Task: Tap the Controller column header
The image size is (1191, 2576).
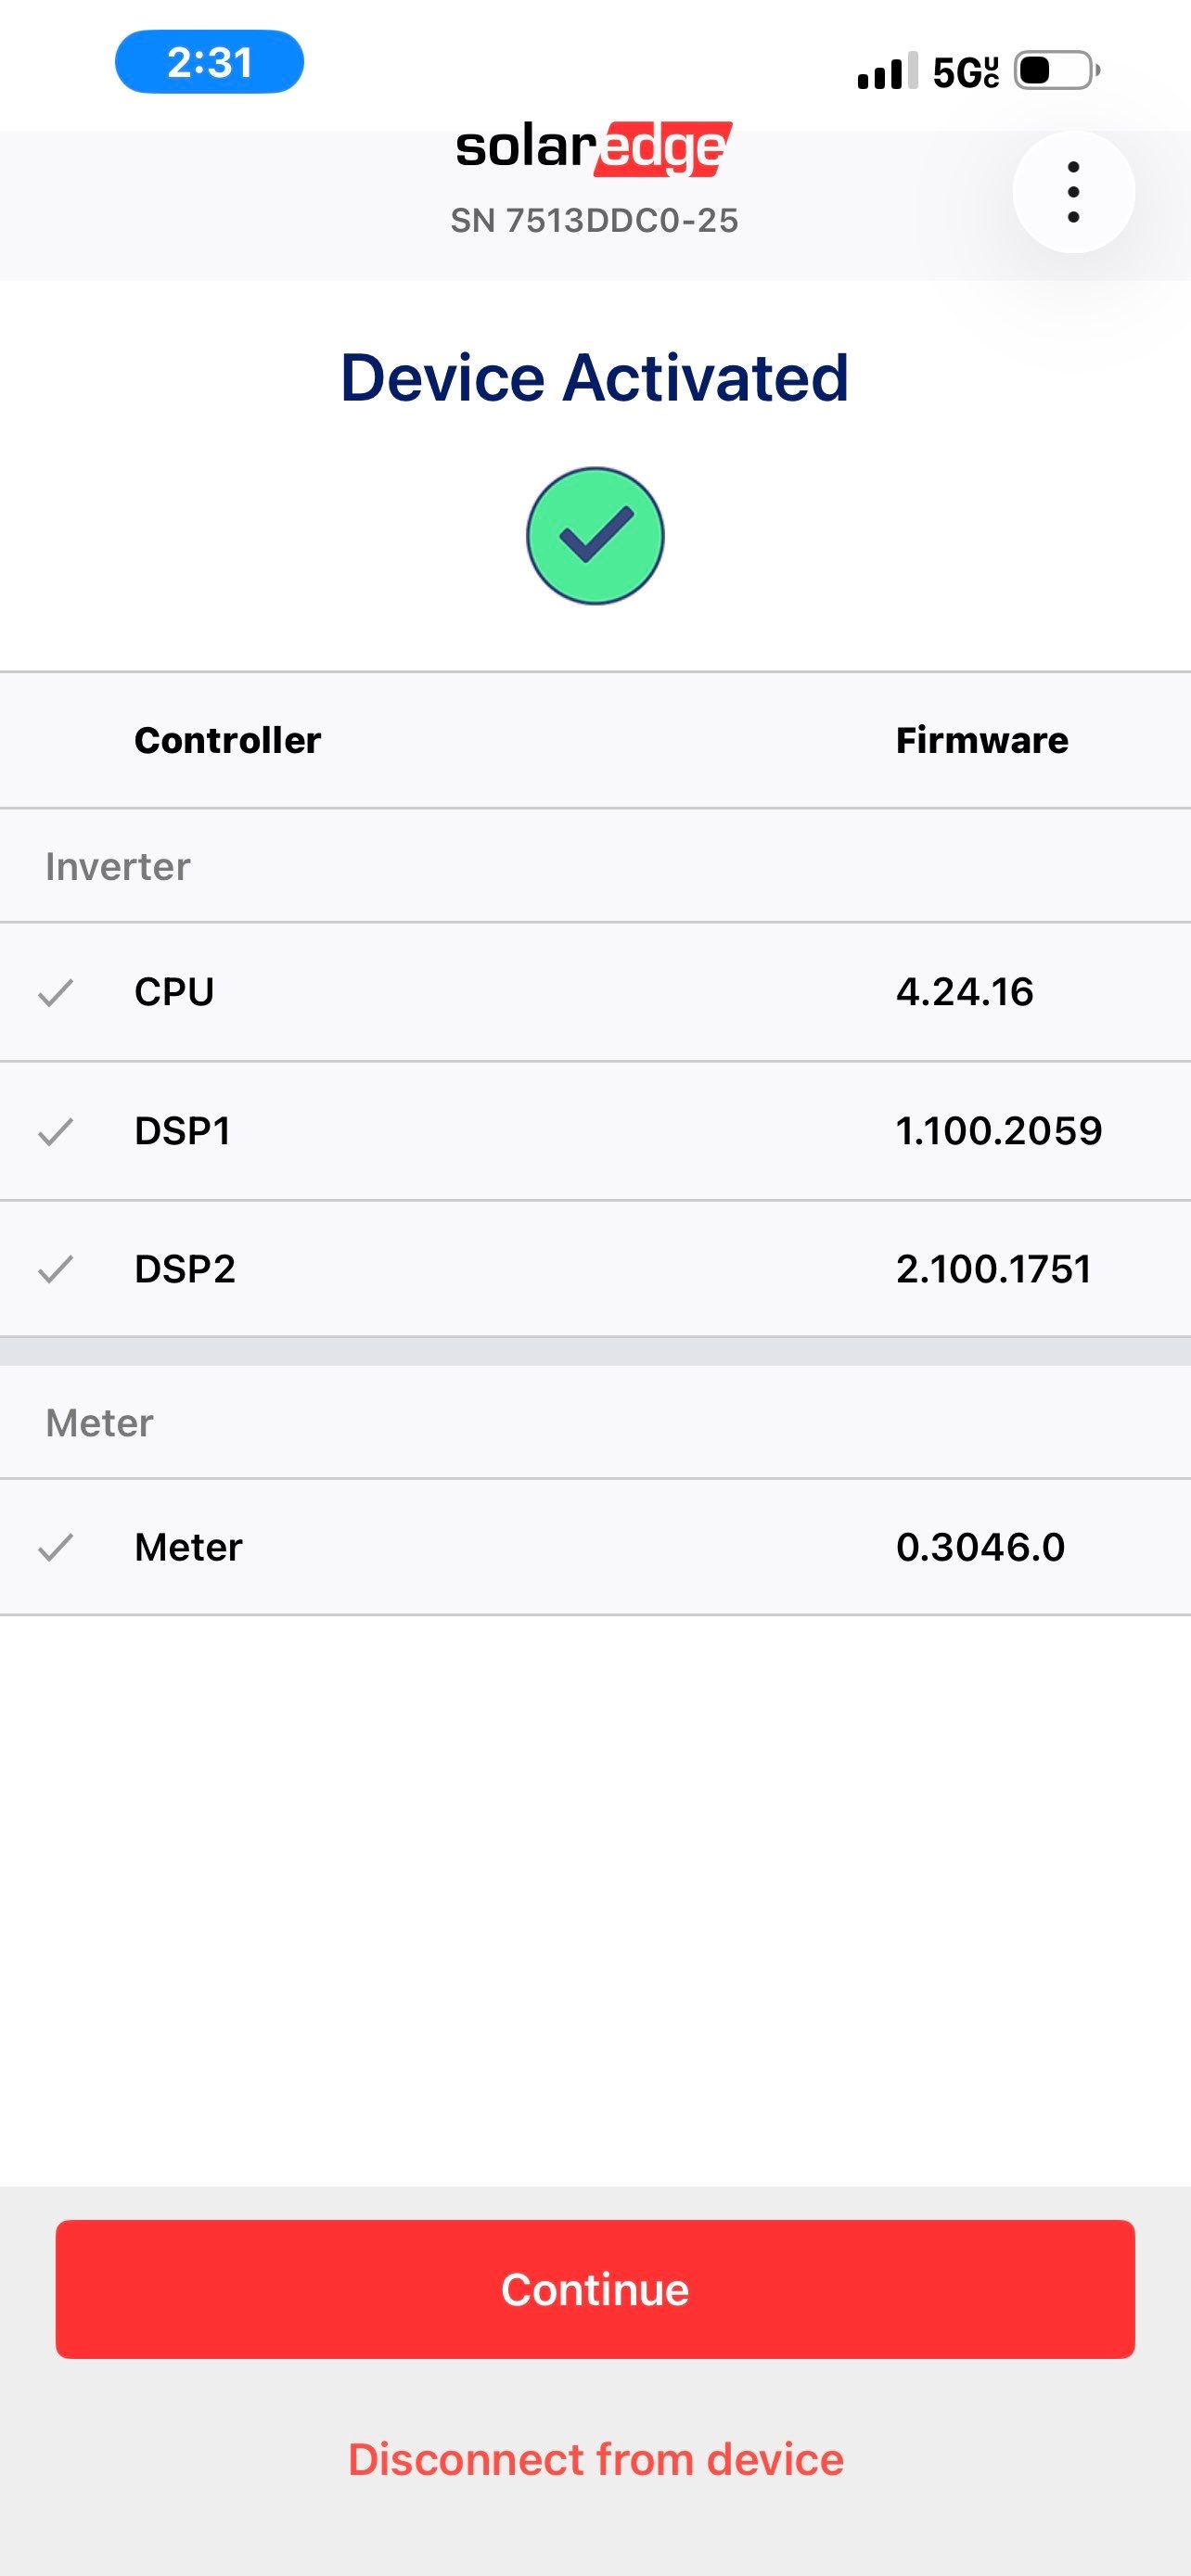Action: tap(228, 740)
